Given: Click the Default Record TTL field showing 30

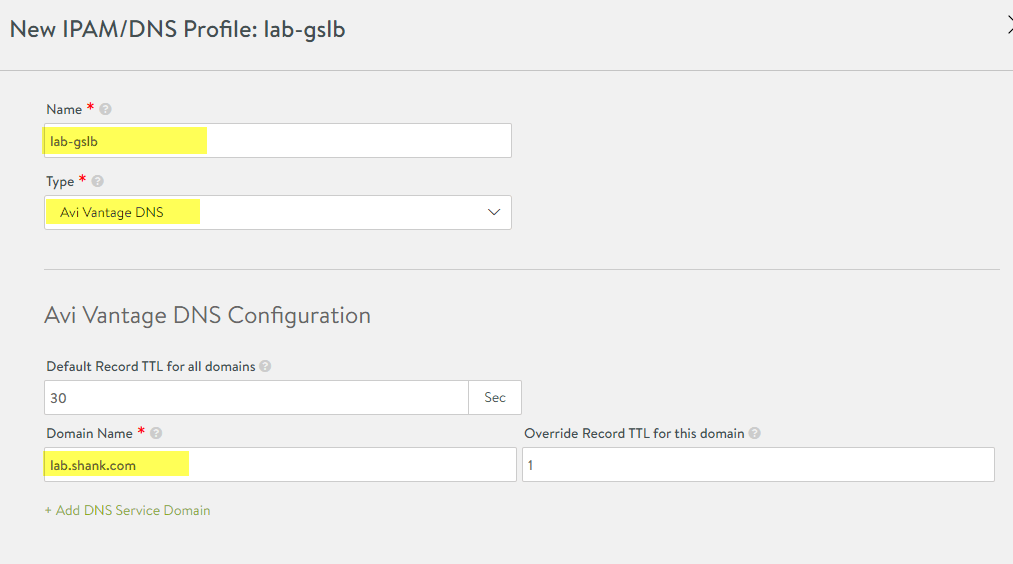Looking at the screenshot, I should (256, 397).
